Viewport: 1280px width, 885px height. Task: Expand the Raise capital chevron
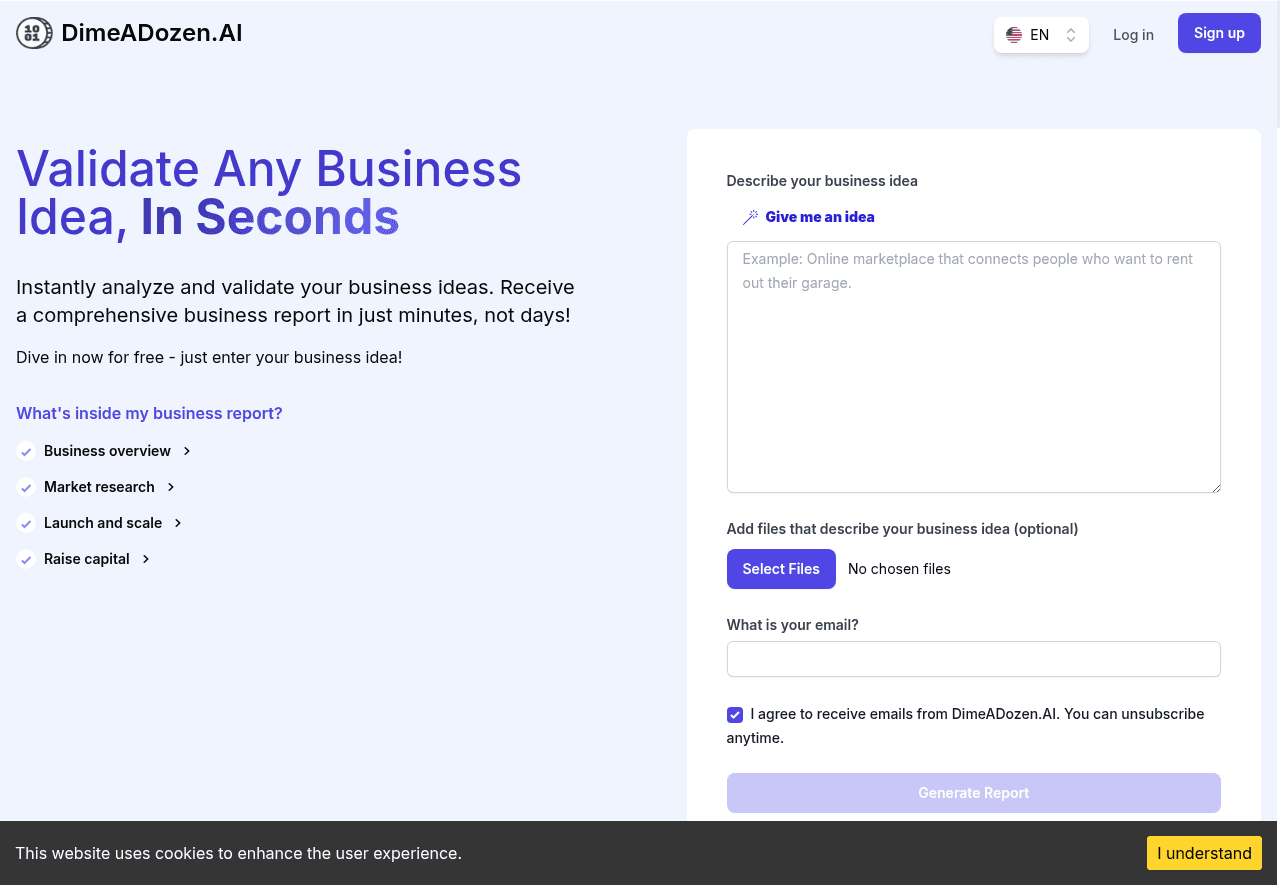pyautogui.click(x=146, y=559)
